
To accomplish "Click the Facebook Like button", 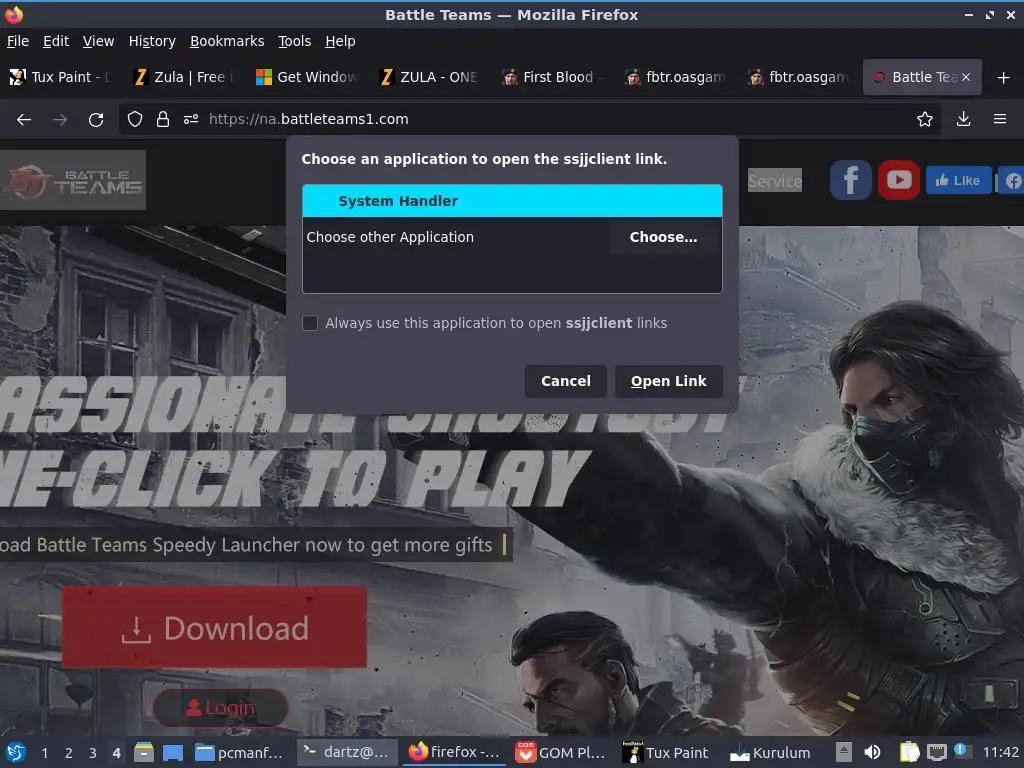I will [958, 180].
